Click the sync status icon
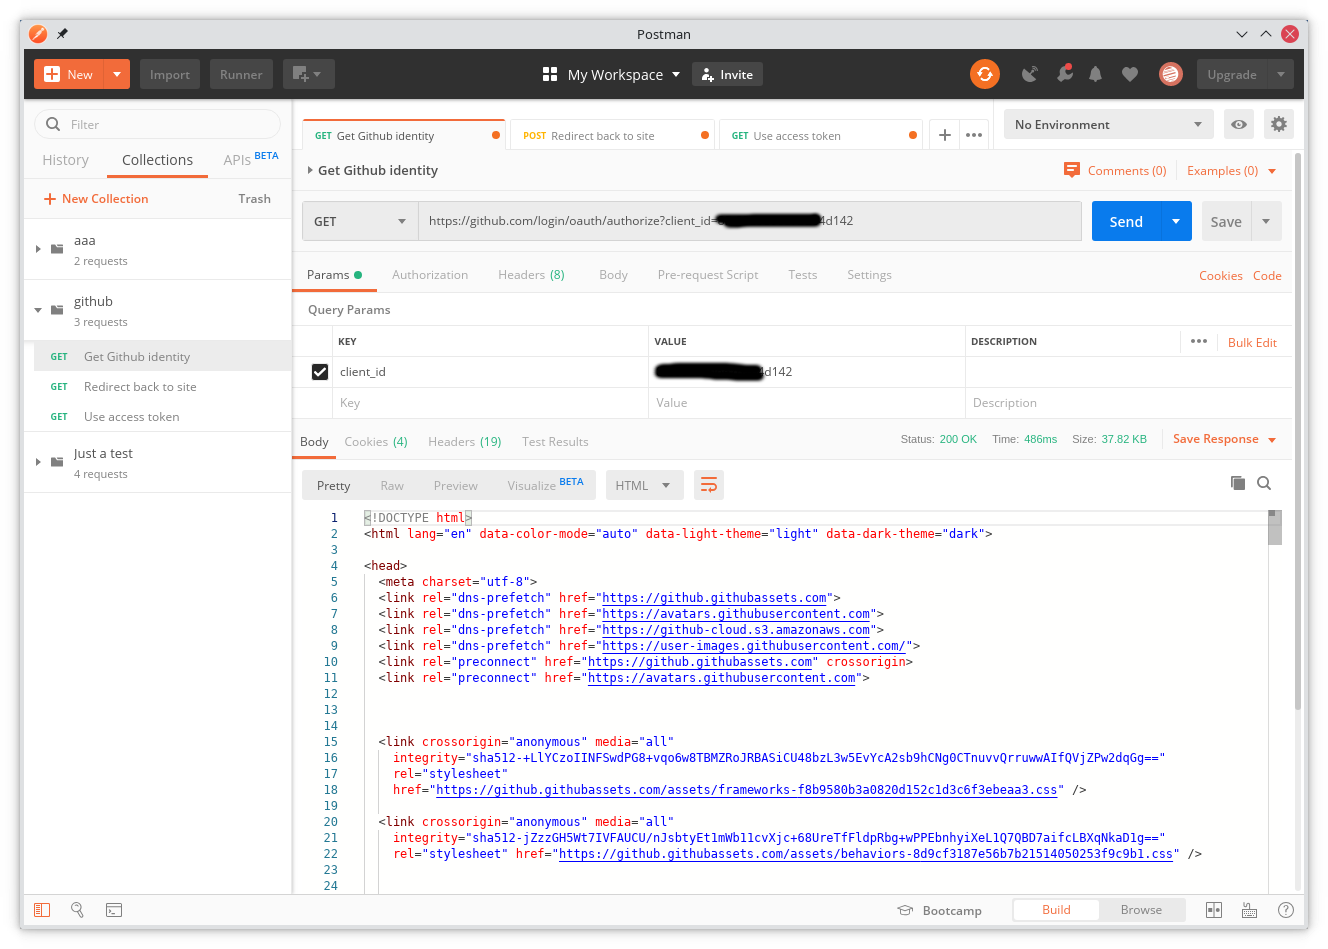Screen dimensions: 1328x949 (984, 74)
